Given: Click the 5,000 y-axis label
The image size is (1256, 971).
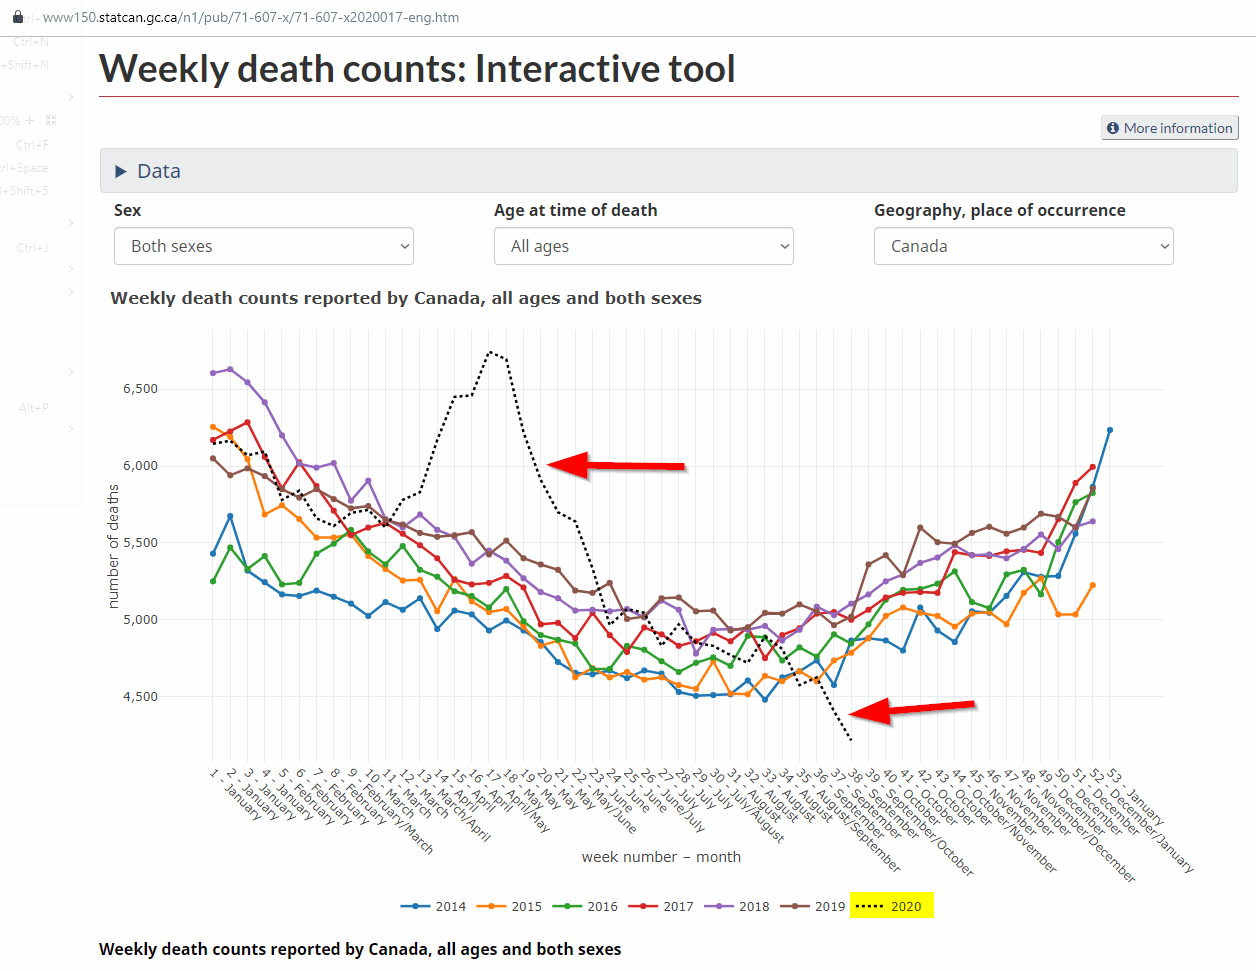Looking at the screenshot, I should coord(140,620).
